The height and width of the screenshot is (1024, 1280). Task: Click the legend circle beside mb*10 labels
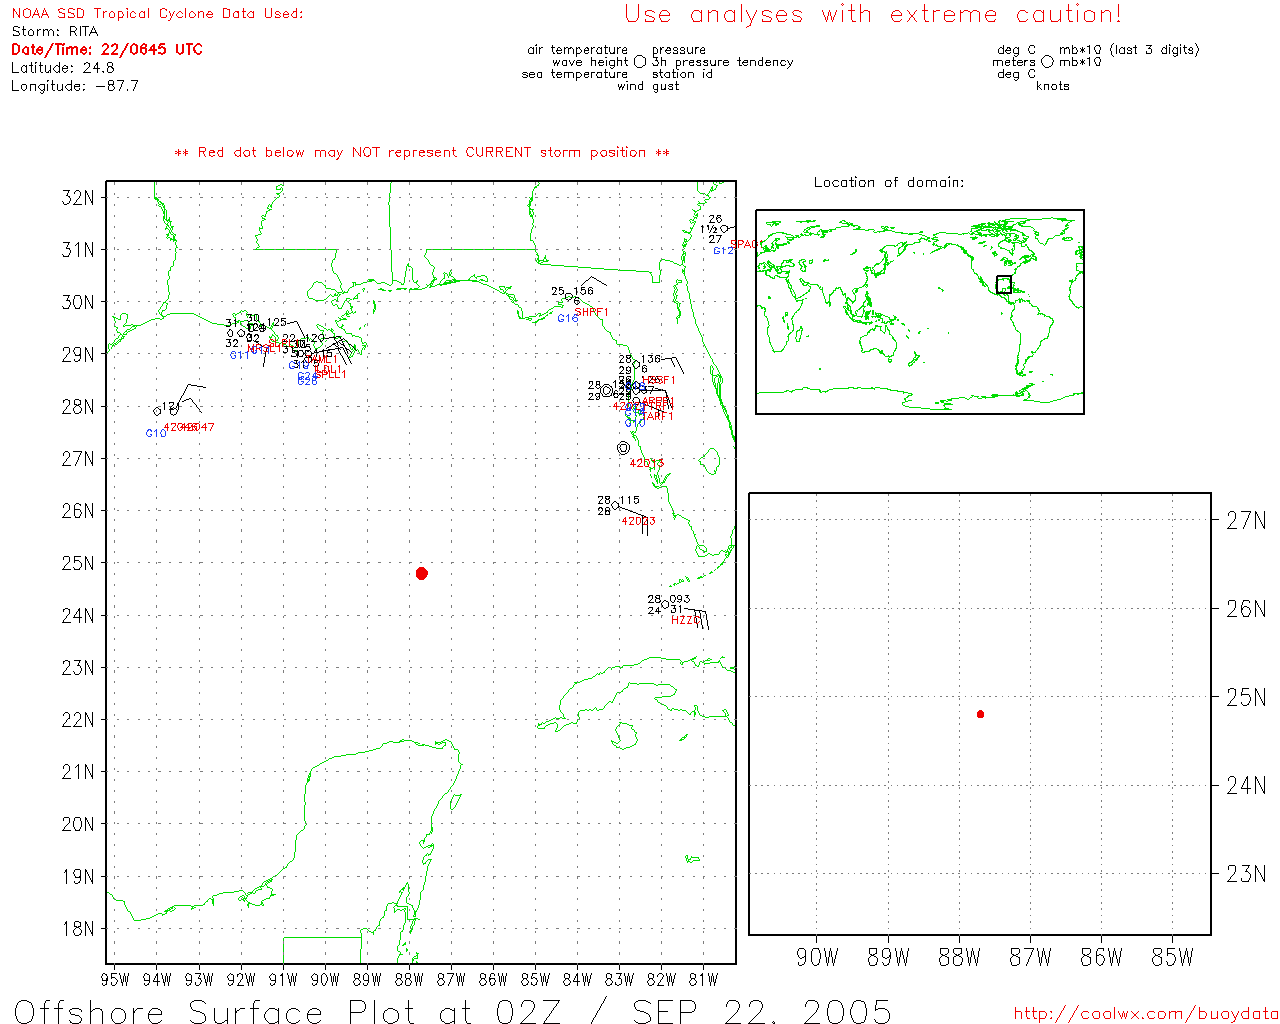tap(1047, 62)
